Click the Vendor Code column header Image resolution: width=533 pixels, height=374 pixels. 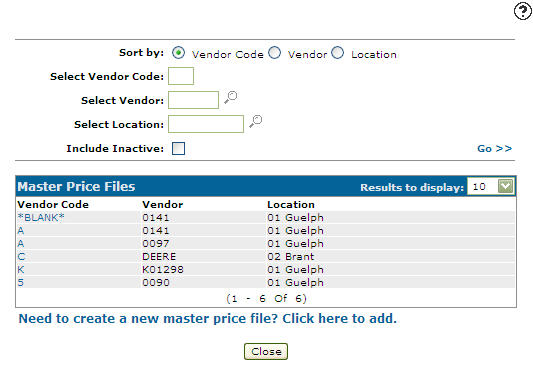[53, 204]
